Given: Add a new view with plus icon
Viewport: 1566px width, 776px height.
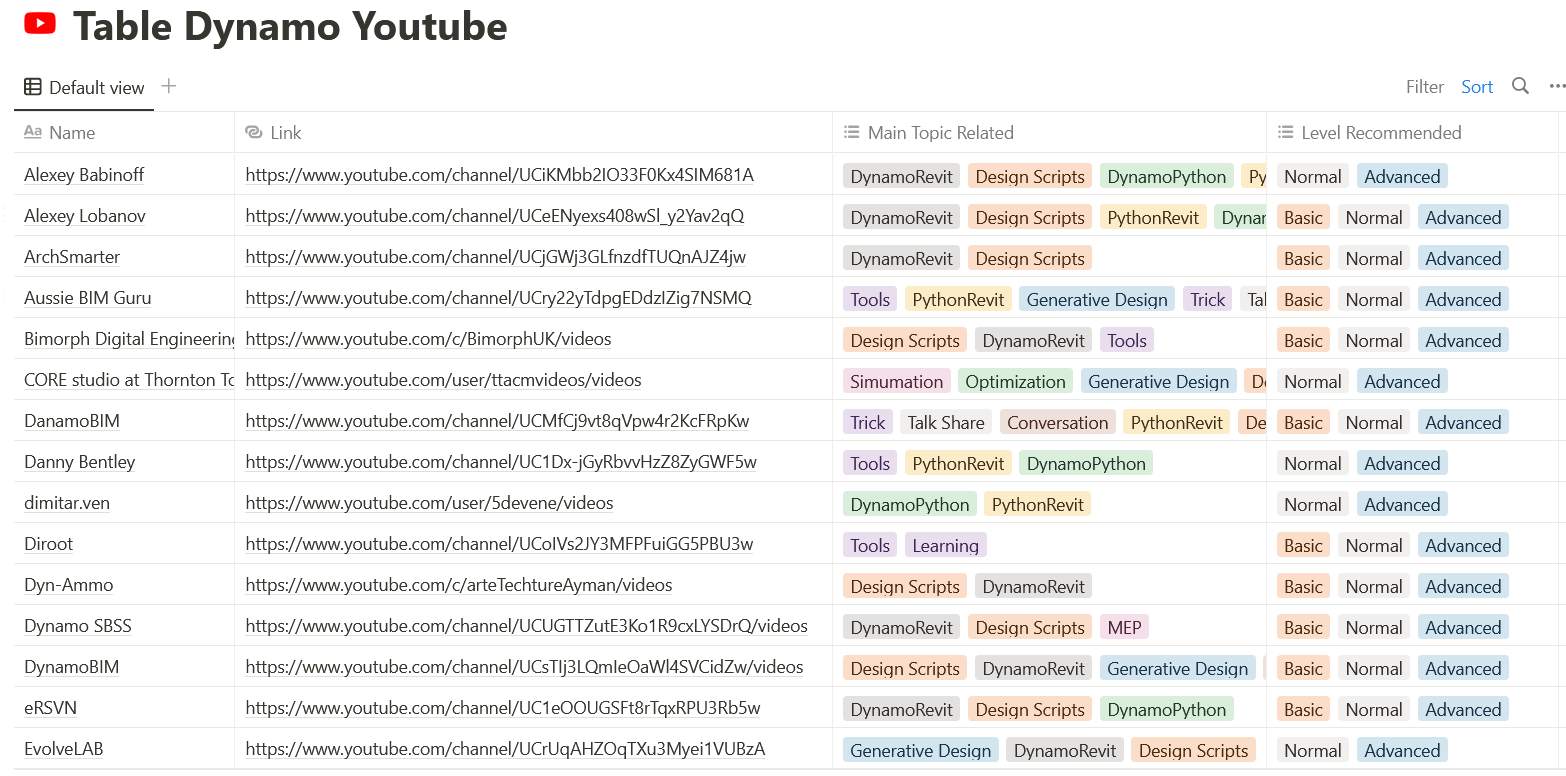Looking at the screenshot, I should coord(169,86).
